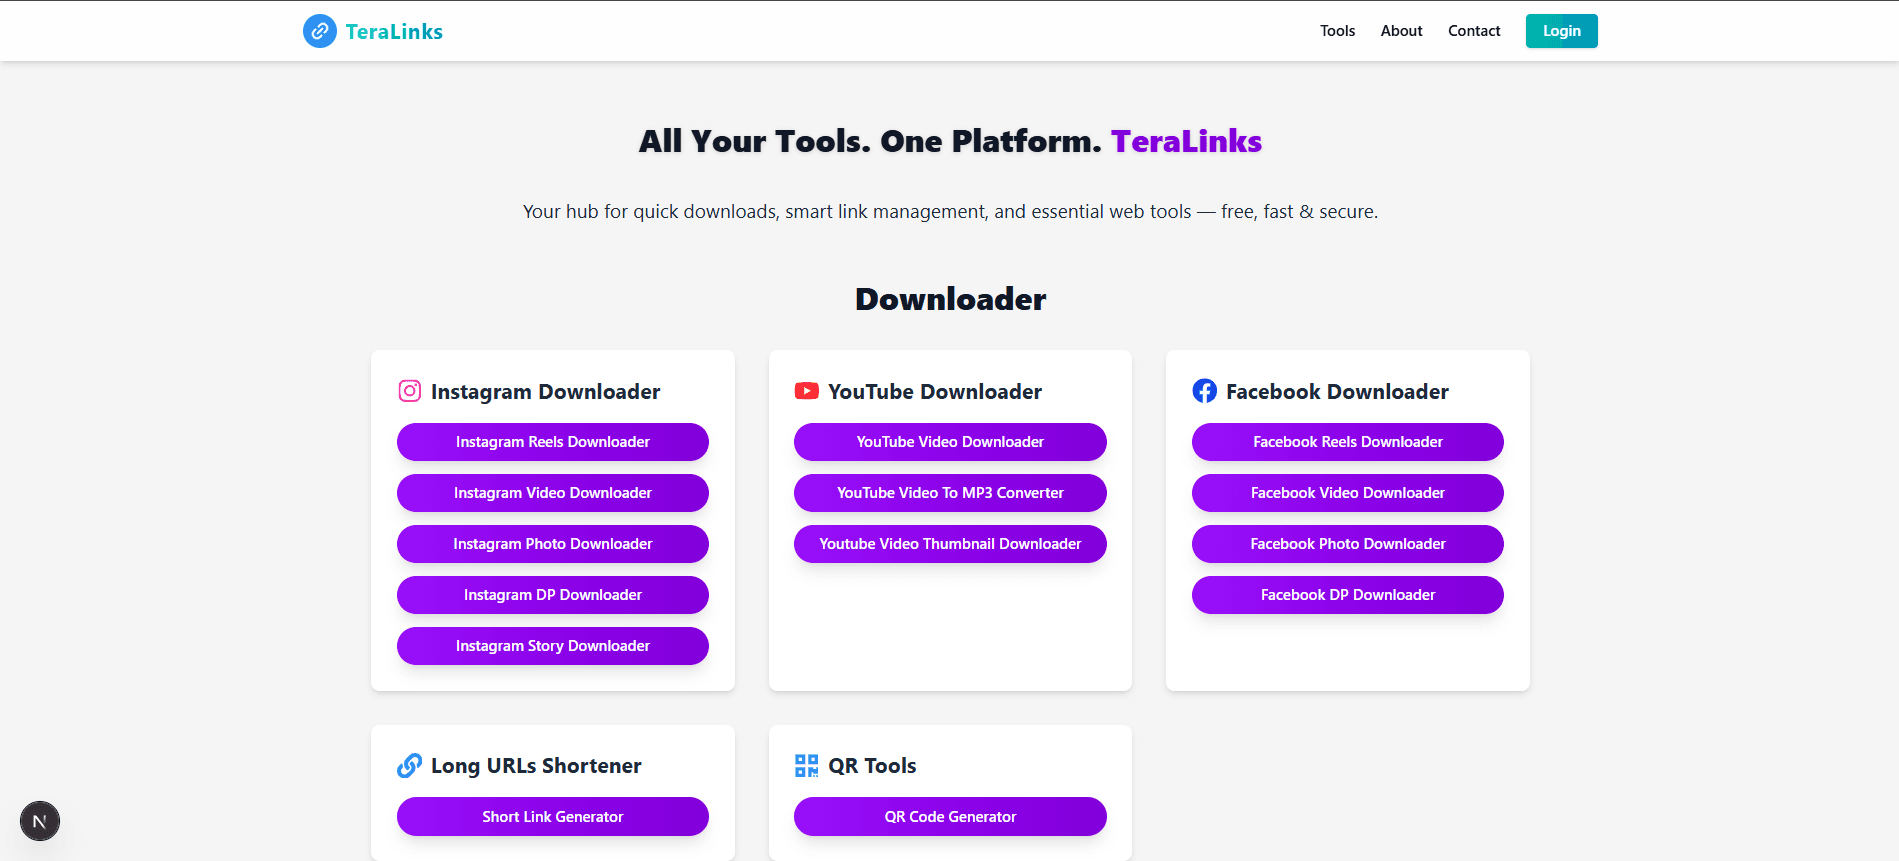Click the Facebook Downloader card heading
1899x861 pixels.
click(x=1337, y=392)
